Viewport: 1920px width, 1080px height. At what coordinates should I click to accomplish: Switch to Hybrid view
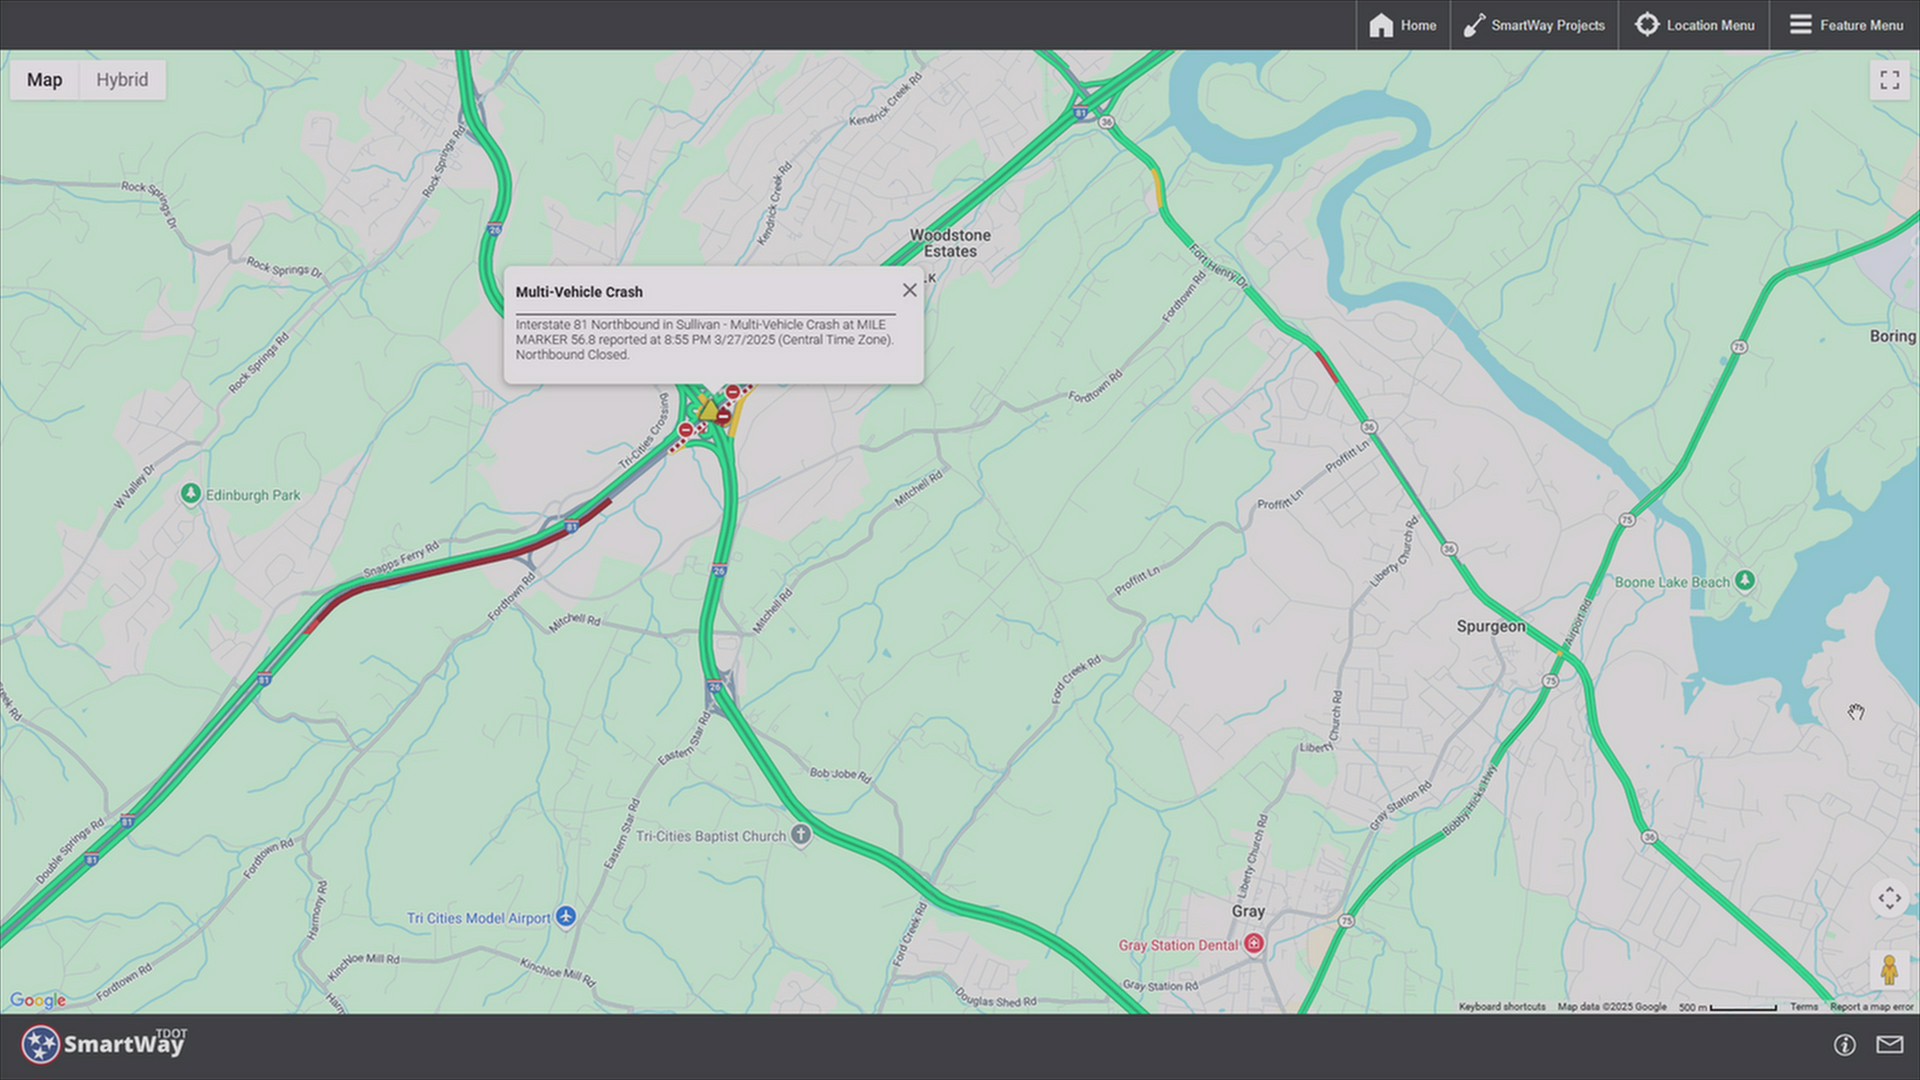click(x=122, y=80)
